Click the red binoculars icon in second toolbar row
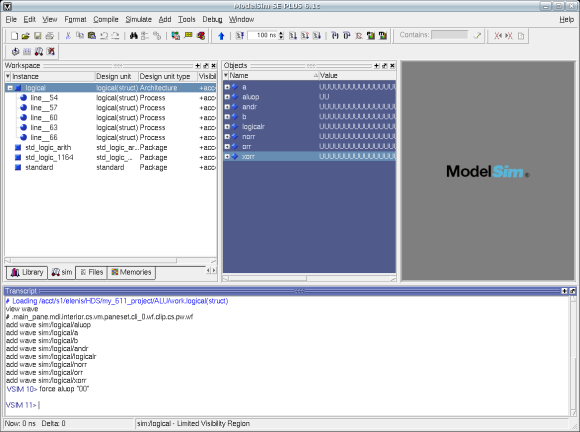Viewport: 580px width, 432px height. pyautogui.click(x=38, y=51)
